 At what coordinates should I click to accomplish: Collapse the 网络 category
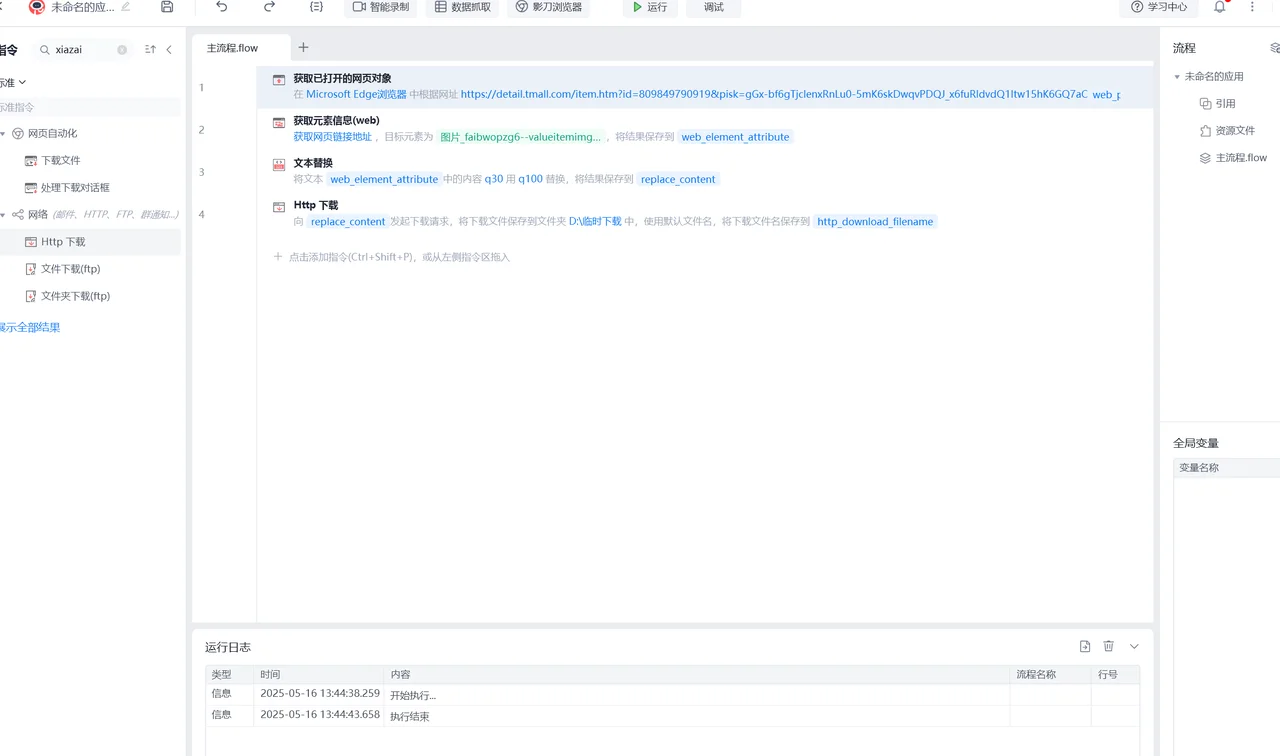(3, 214)
